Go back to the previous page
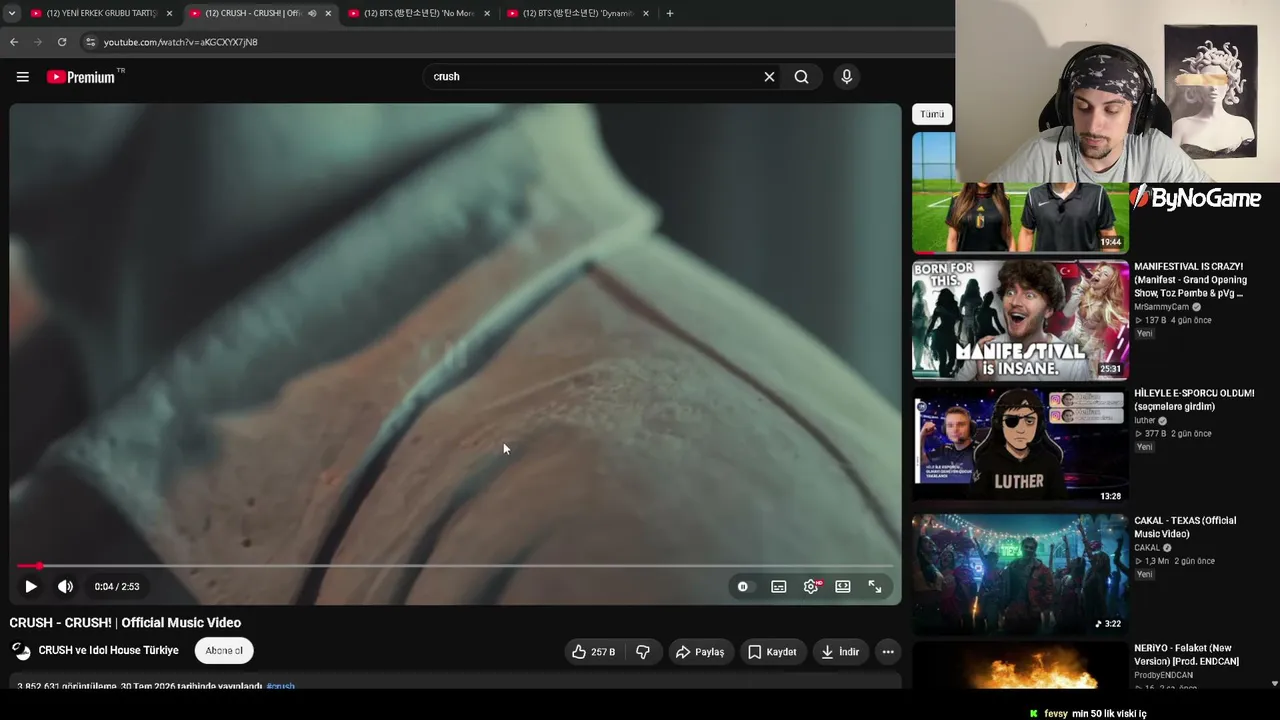Image resolution: width=1280 pixels, height=720 pixels. tap(14, 42)
